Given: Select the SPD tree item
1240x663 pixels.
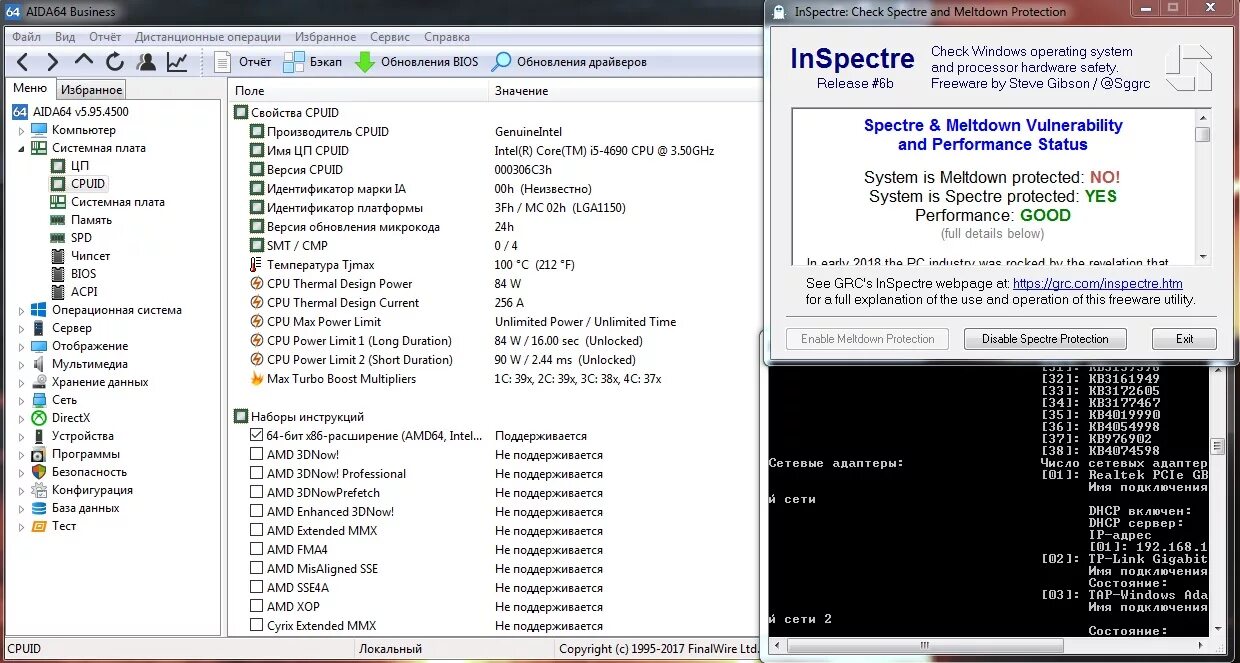Looking at the screenshot, I should point(71,238).
